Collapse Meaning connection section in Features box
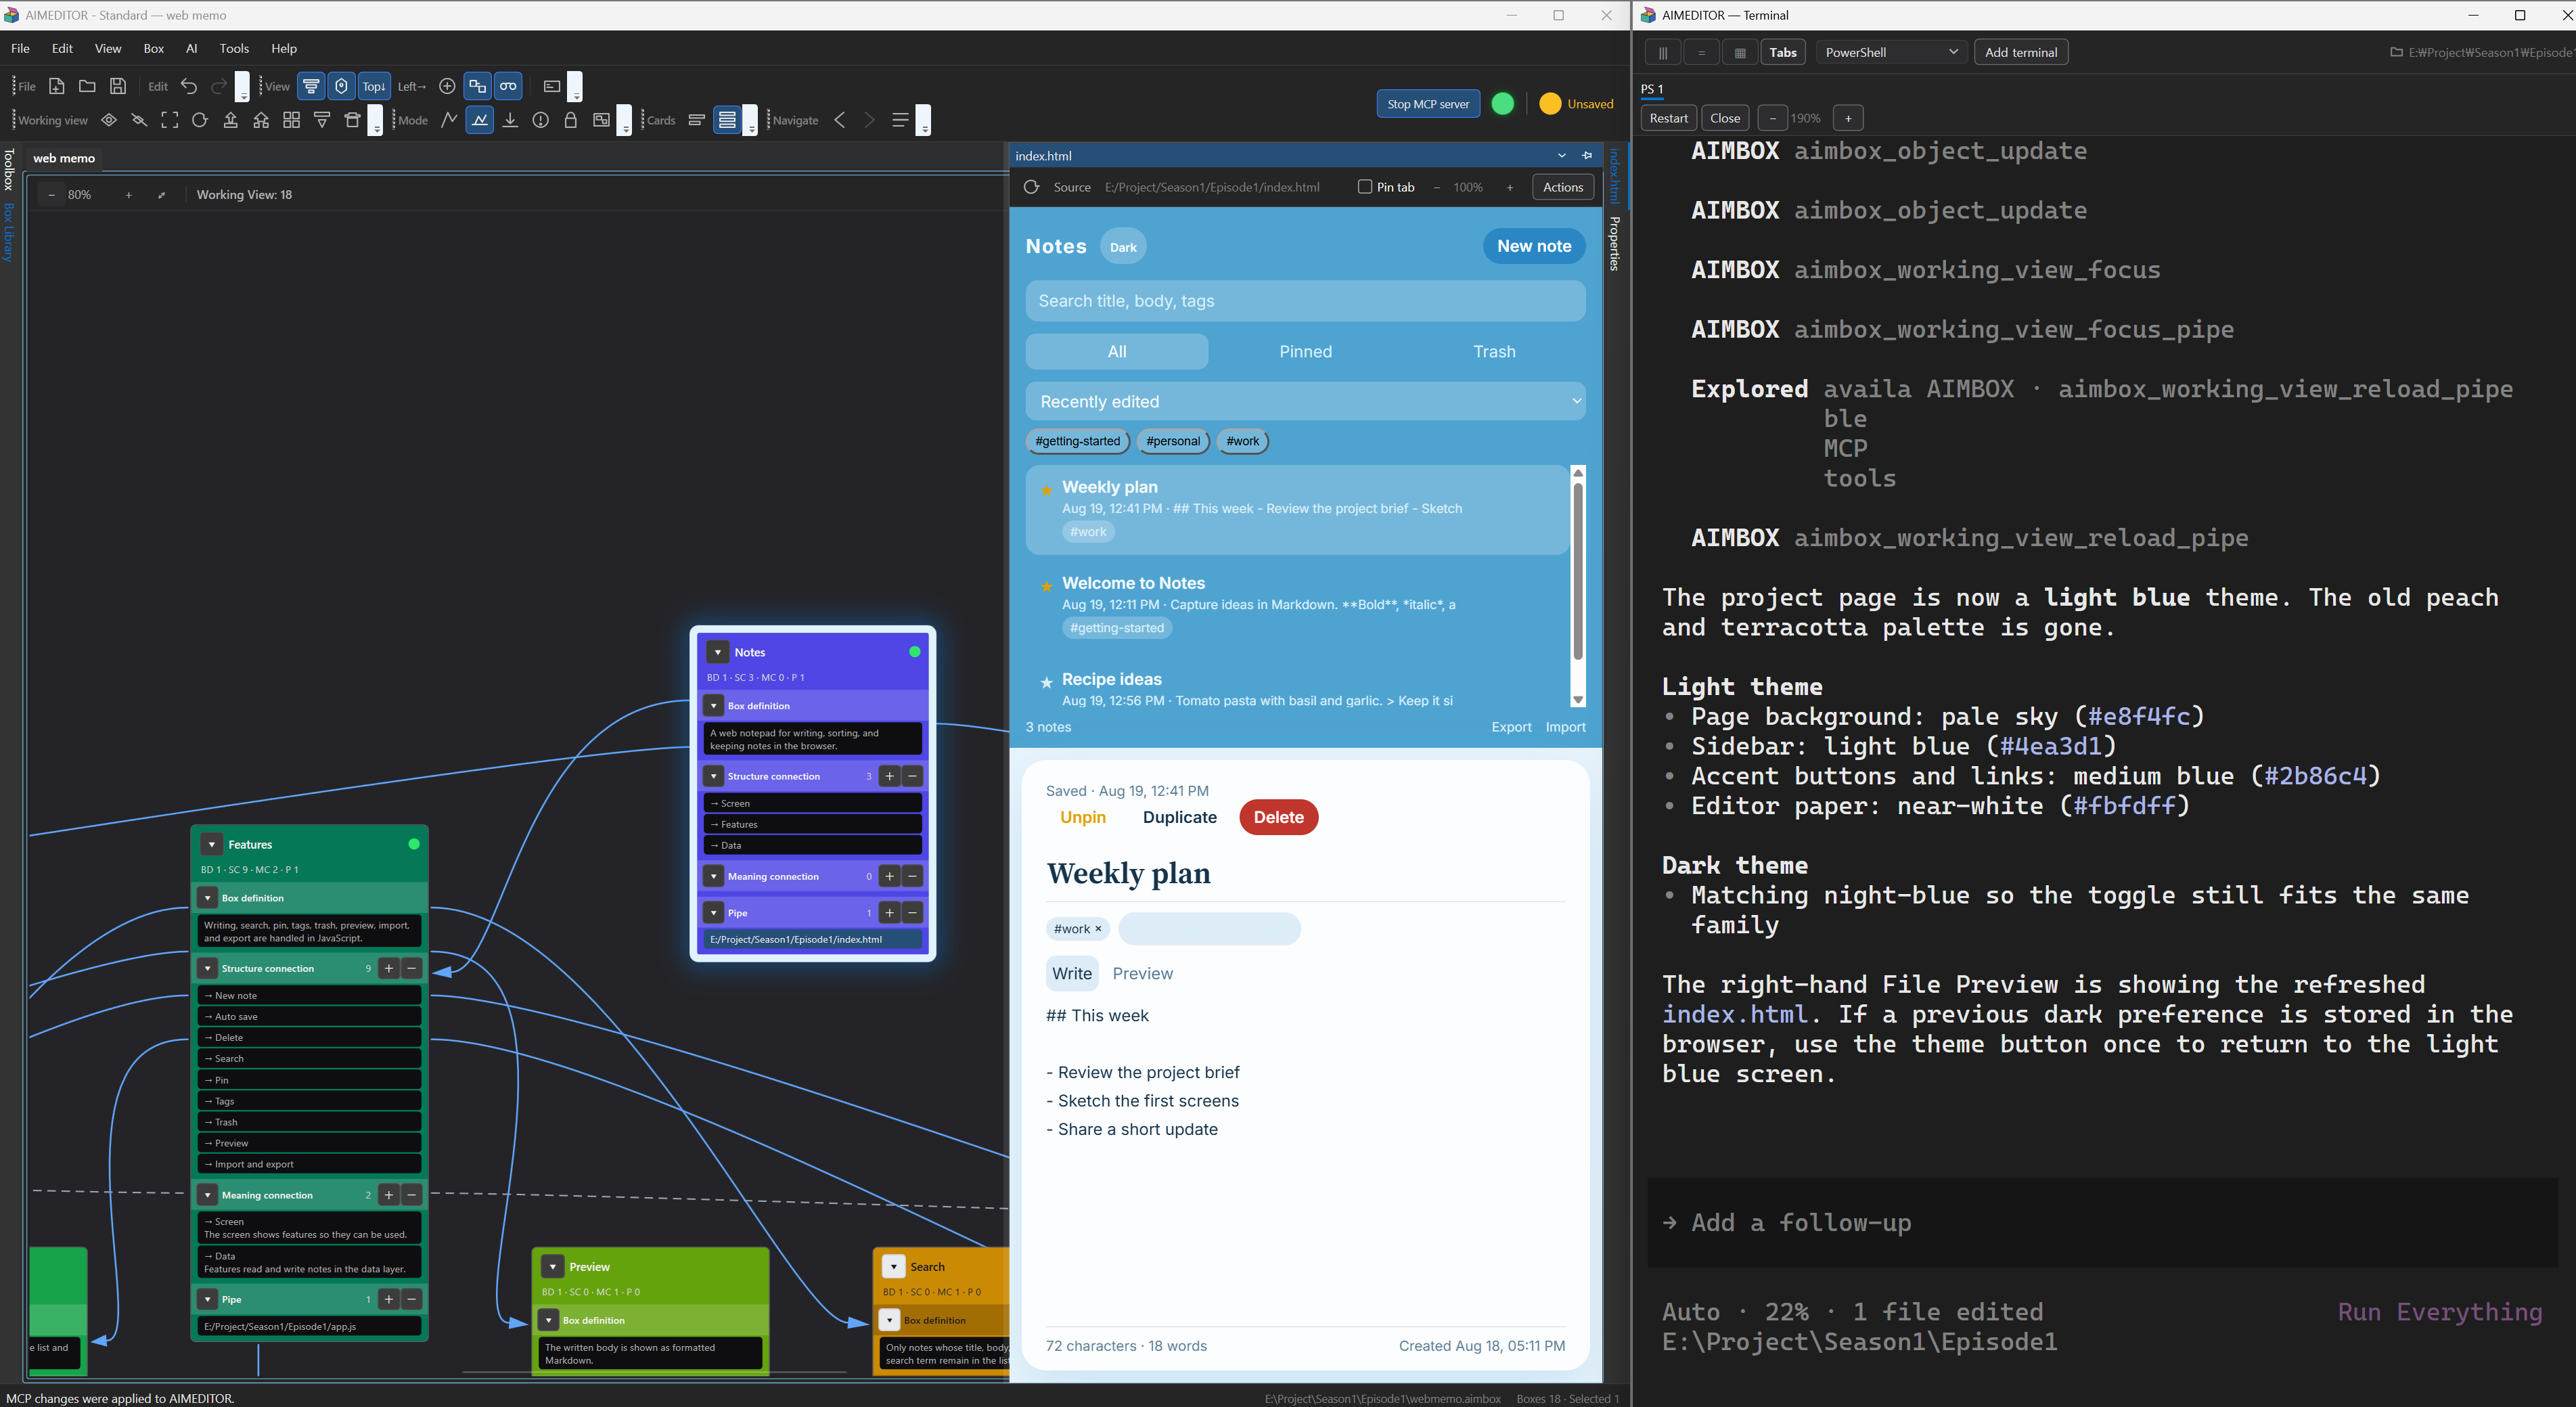The image size is (2576, 1407). point(208,1195)
